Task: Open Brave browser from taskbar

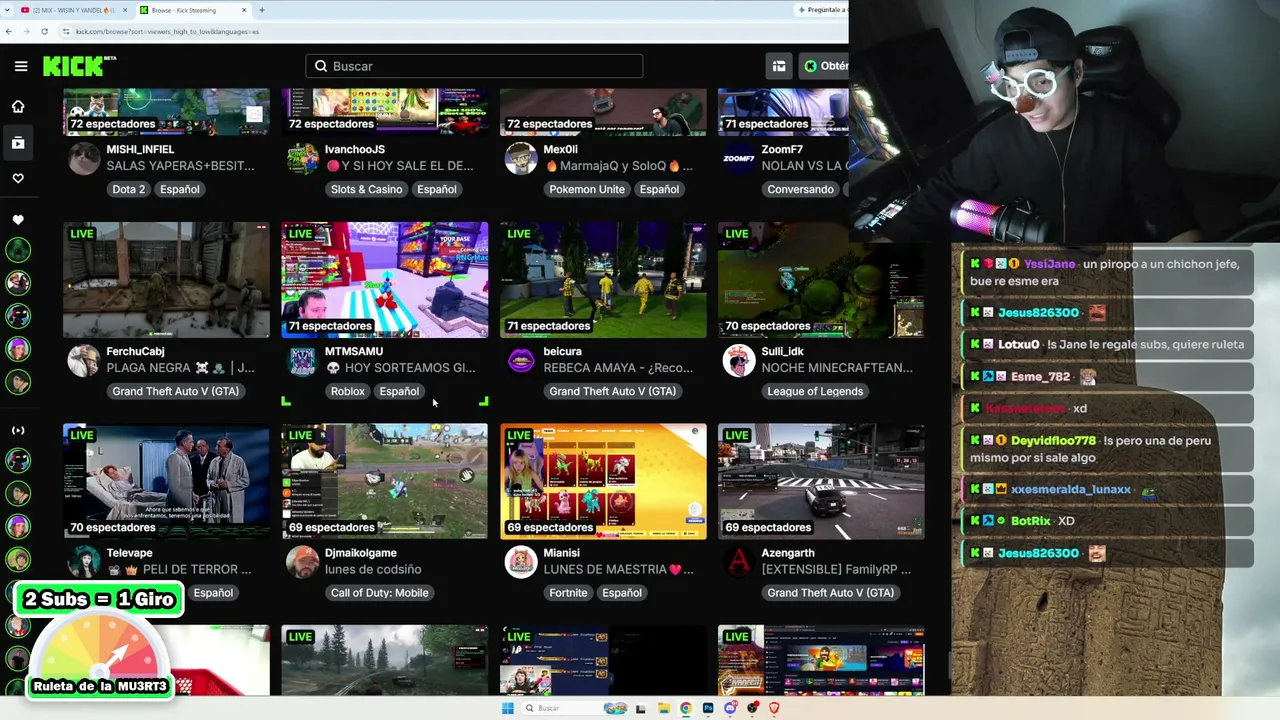Action: point(774,708)
